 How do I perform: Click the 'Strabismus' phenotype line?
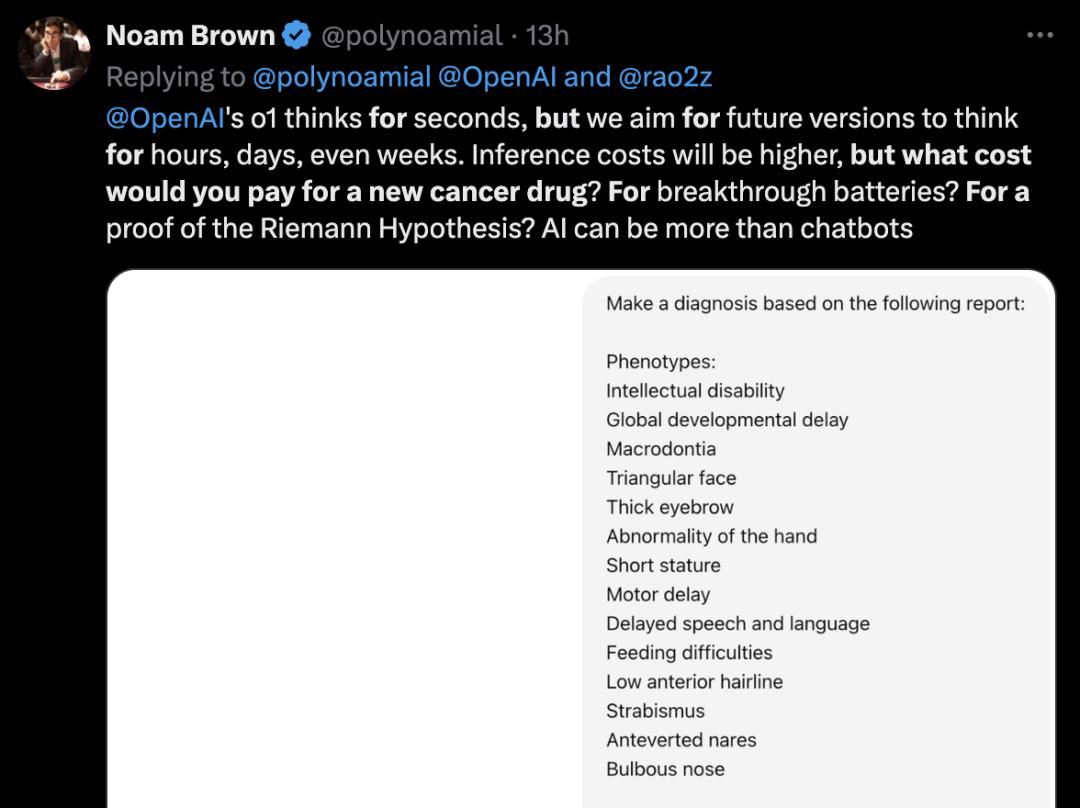655,711
